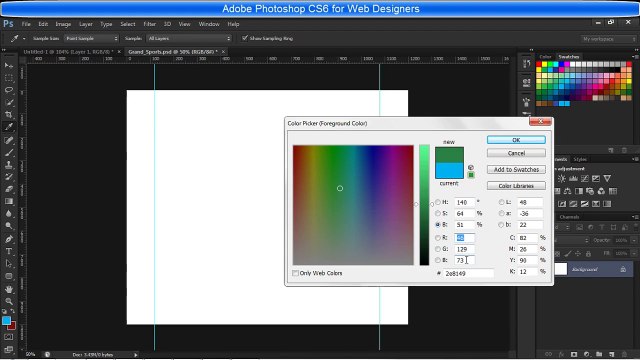Select the Rectangle shape tool

[x=9, y=276]
